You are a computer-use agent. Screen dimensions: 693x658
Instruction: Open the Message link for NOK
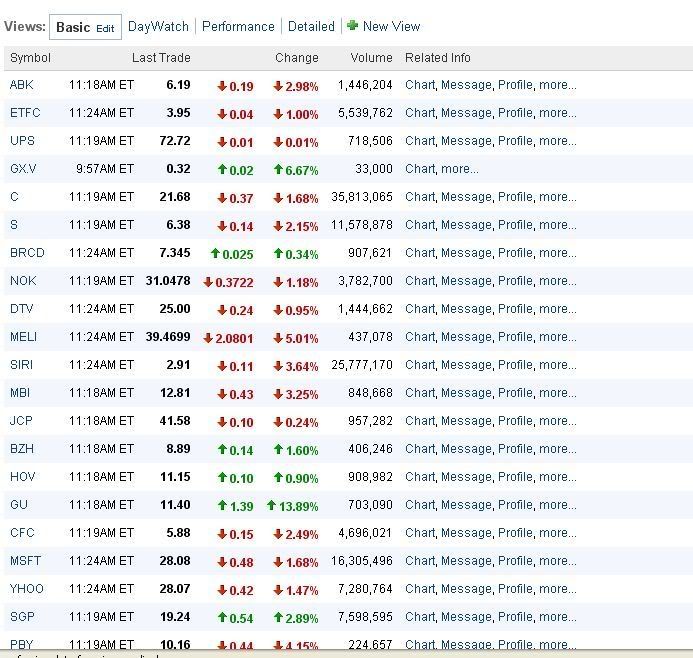pos(466,281)
